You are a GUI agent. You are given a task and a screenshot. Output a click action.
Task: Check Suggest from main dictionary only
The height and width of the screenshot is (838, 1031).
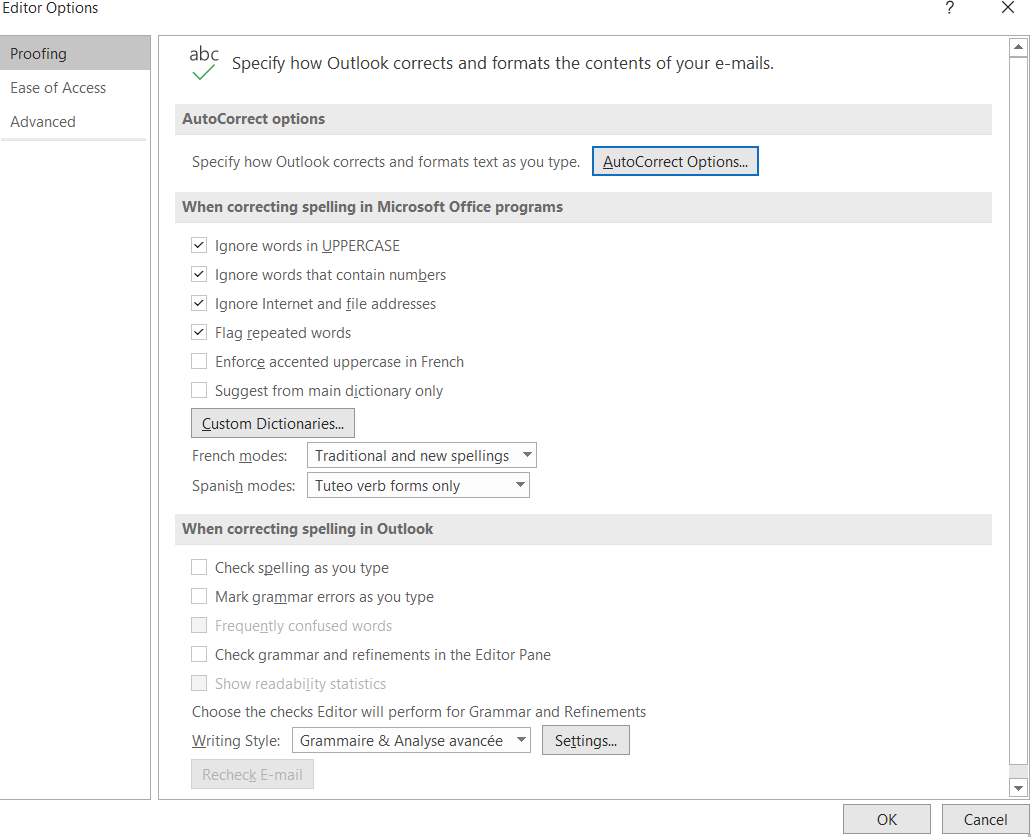pos(199,391)
